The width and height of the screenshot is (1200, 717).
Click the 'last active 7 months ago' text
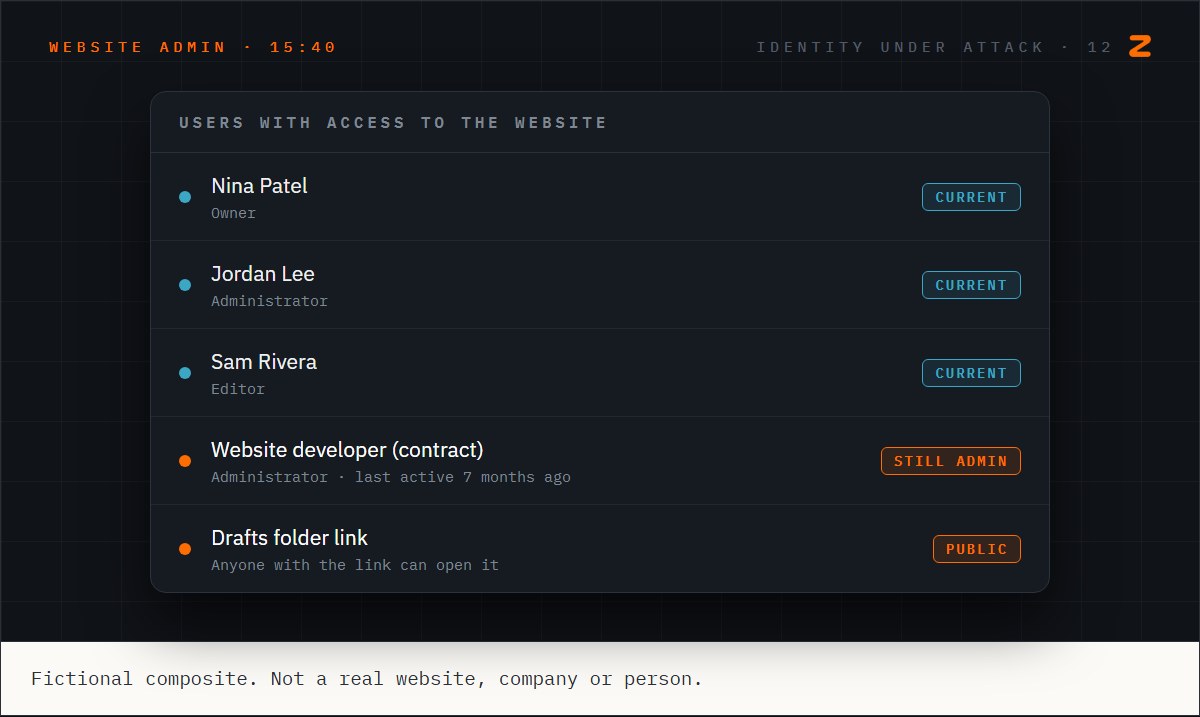(463, 477)
